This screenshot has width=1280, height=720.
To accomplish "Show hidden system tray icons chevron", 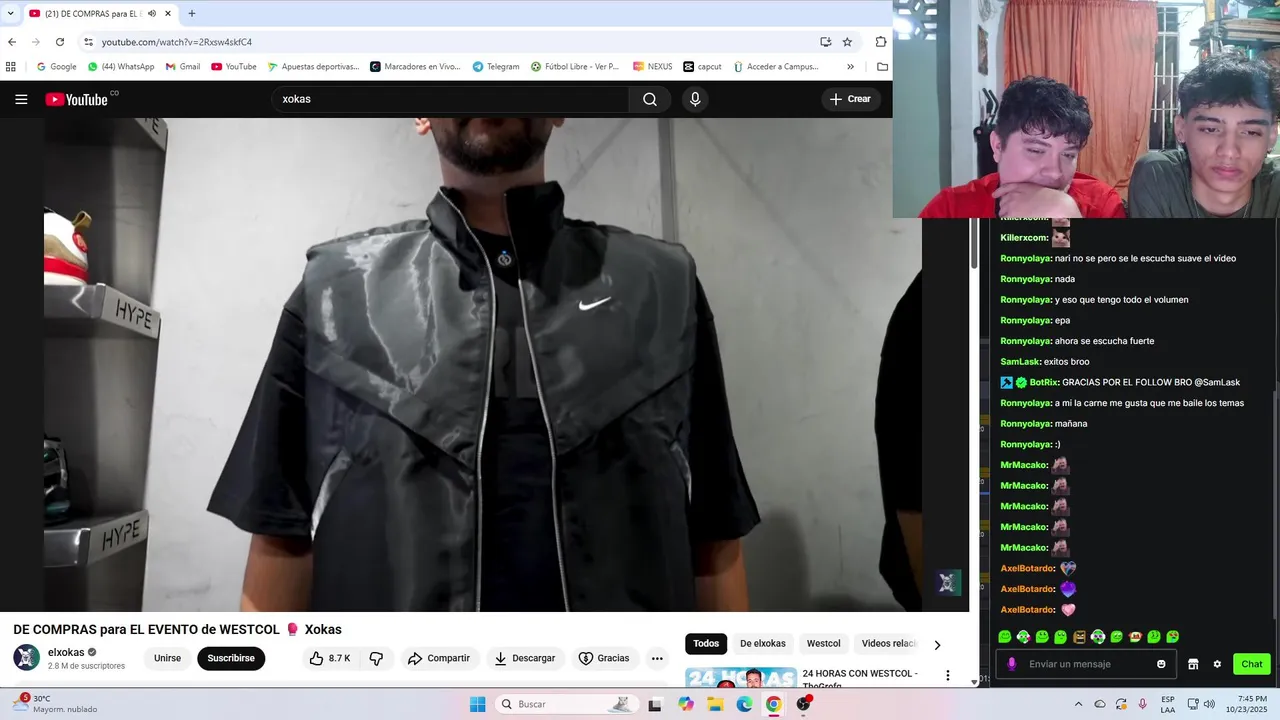I will 1078,704.
